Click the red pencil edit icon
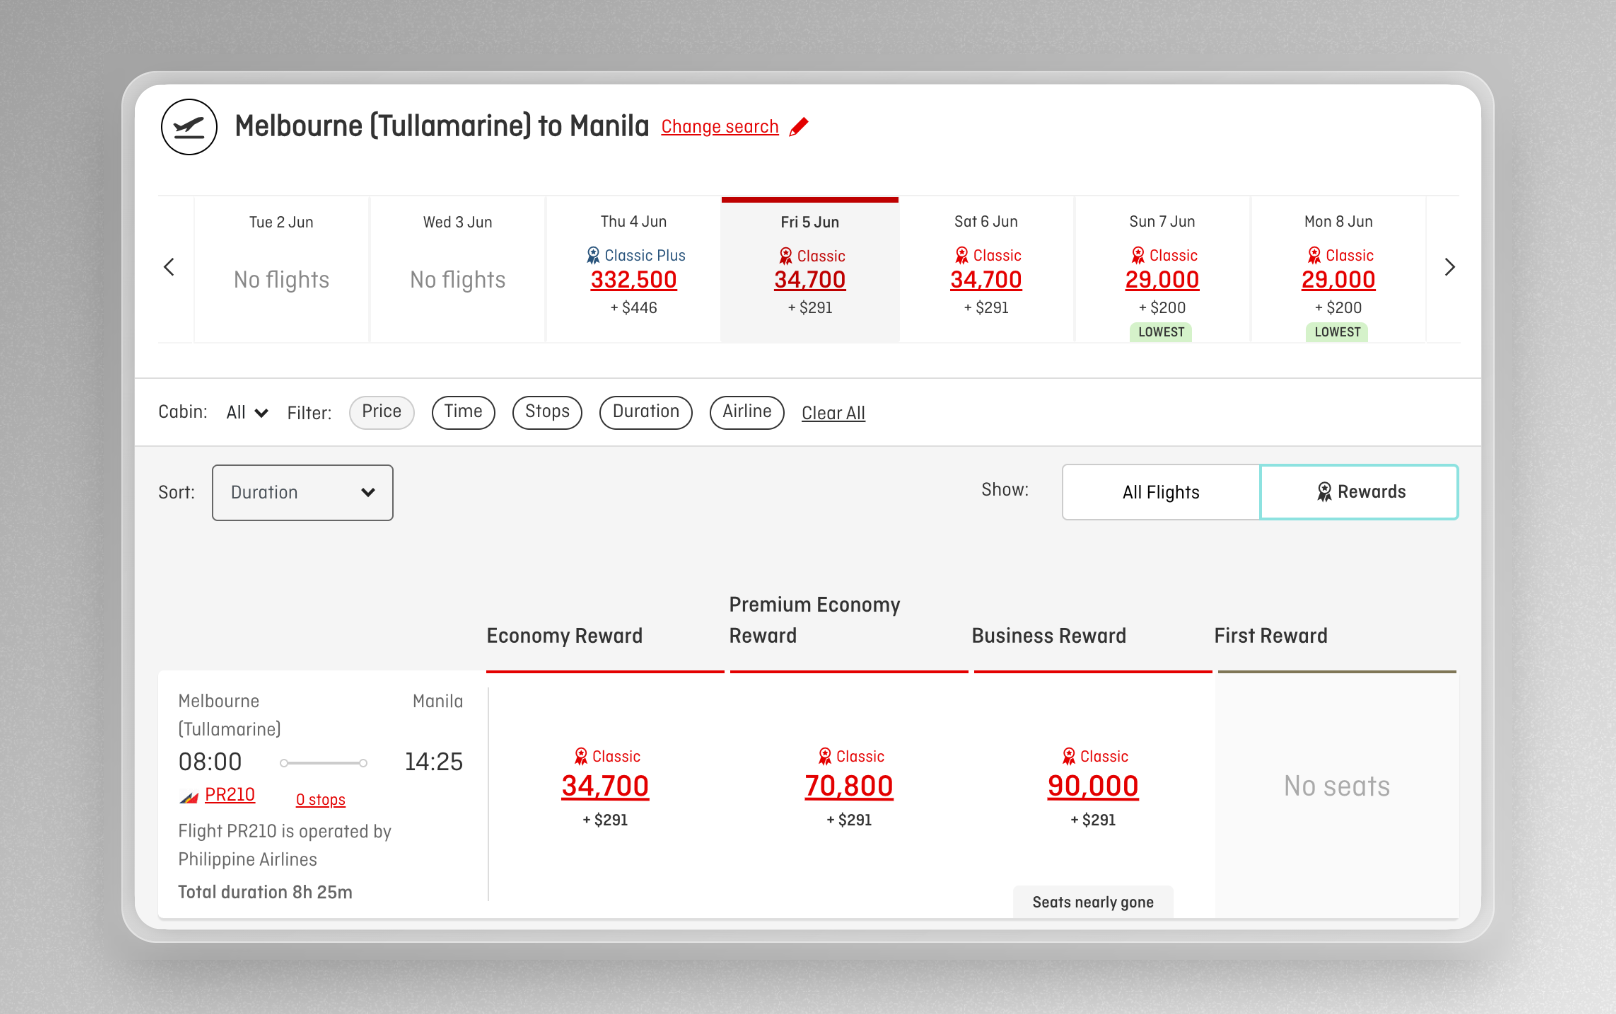 coord(799,127)
